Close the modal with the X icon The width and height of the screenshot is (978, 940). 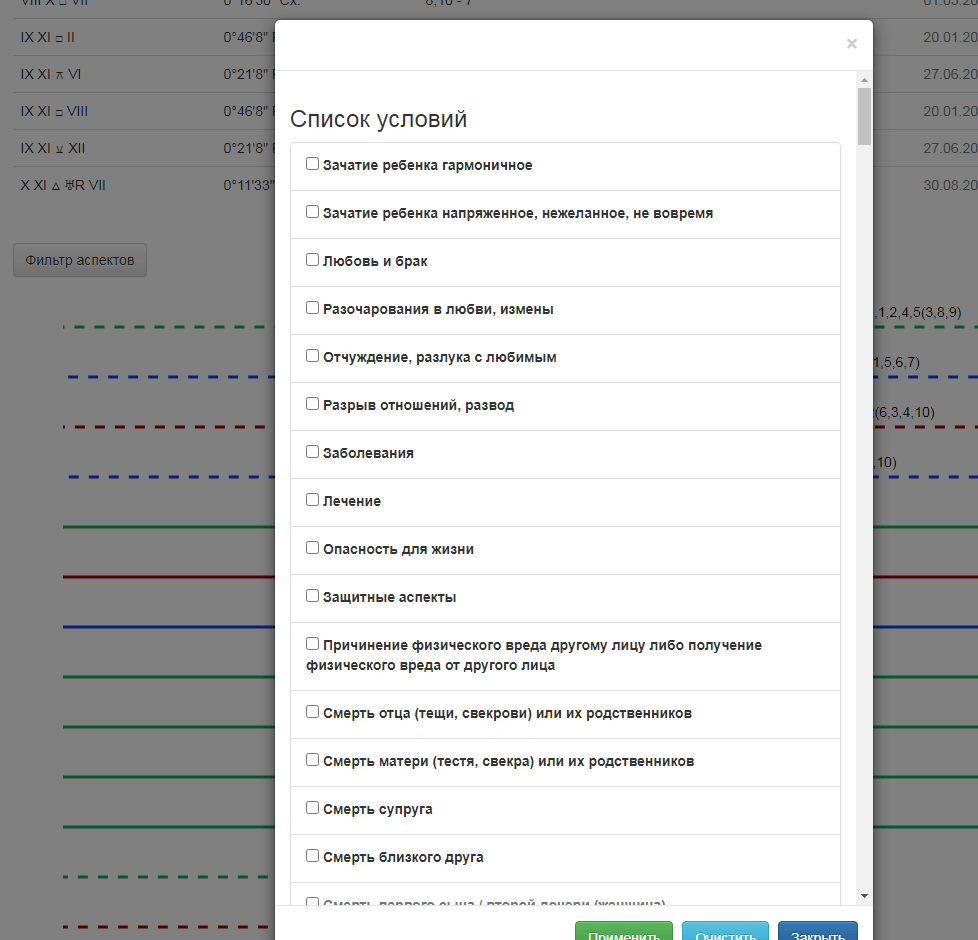(851, 44)
